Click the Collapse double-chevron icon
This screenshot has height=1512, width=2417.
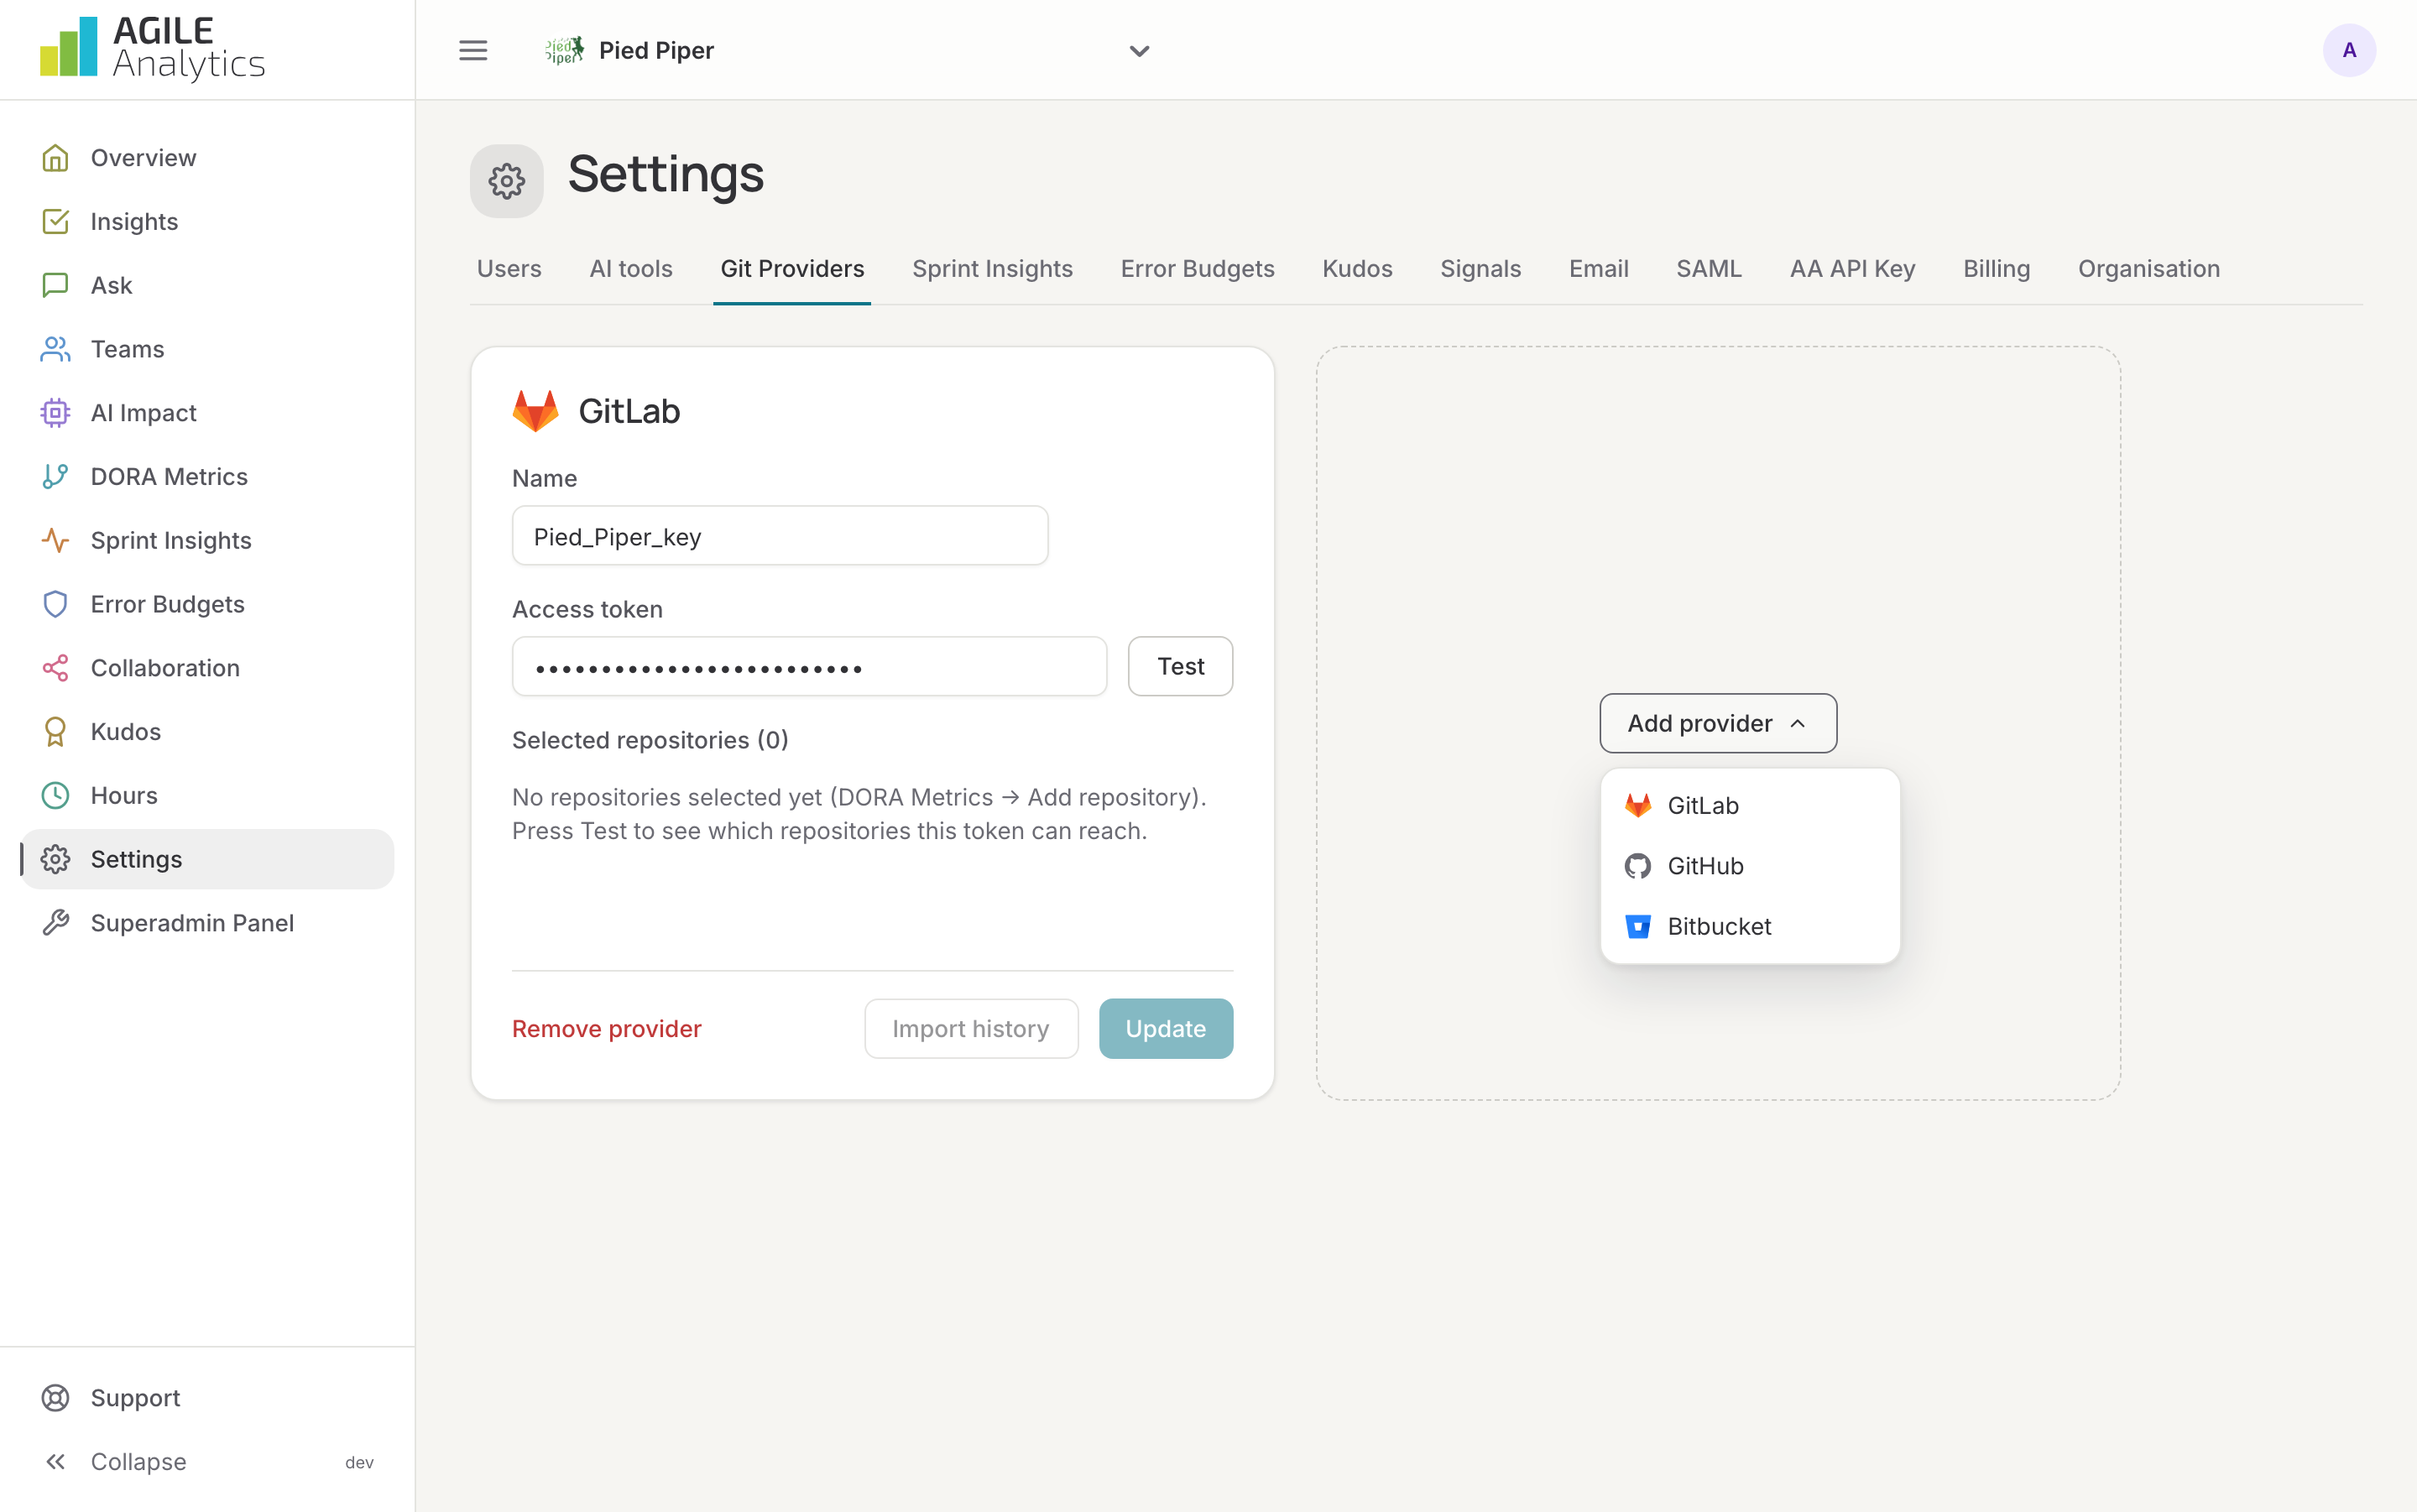click(55, 1462)
